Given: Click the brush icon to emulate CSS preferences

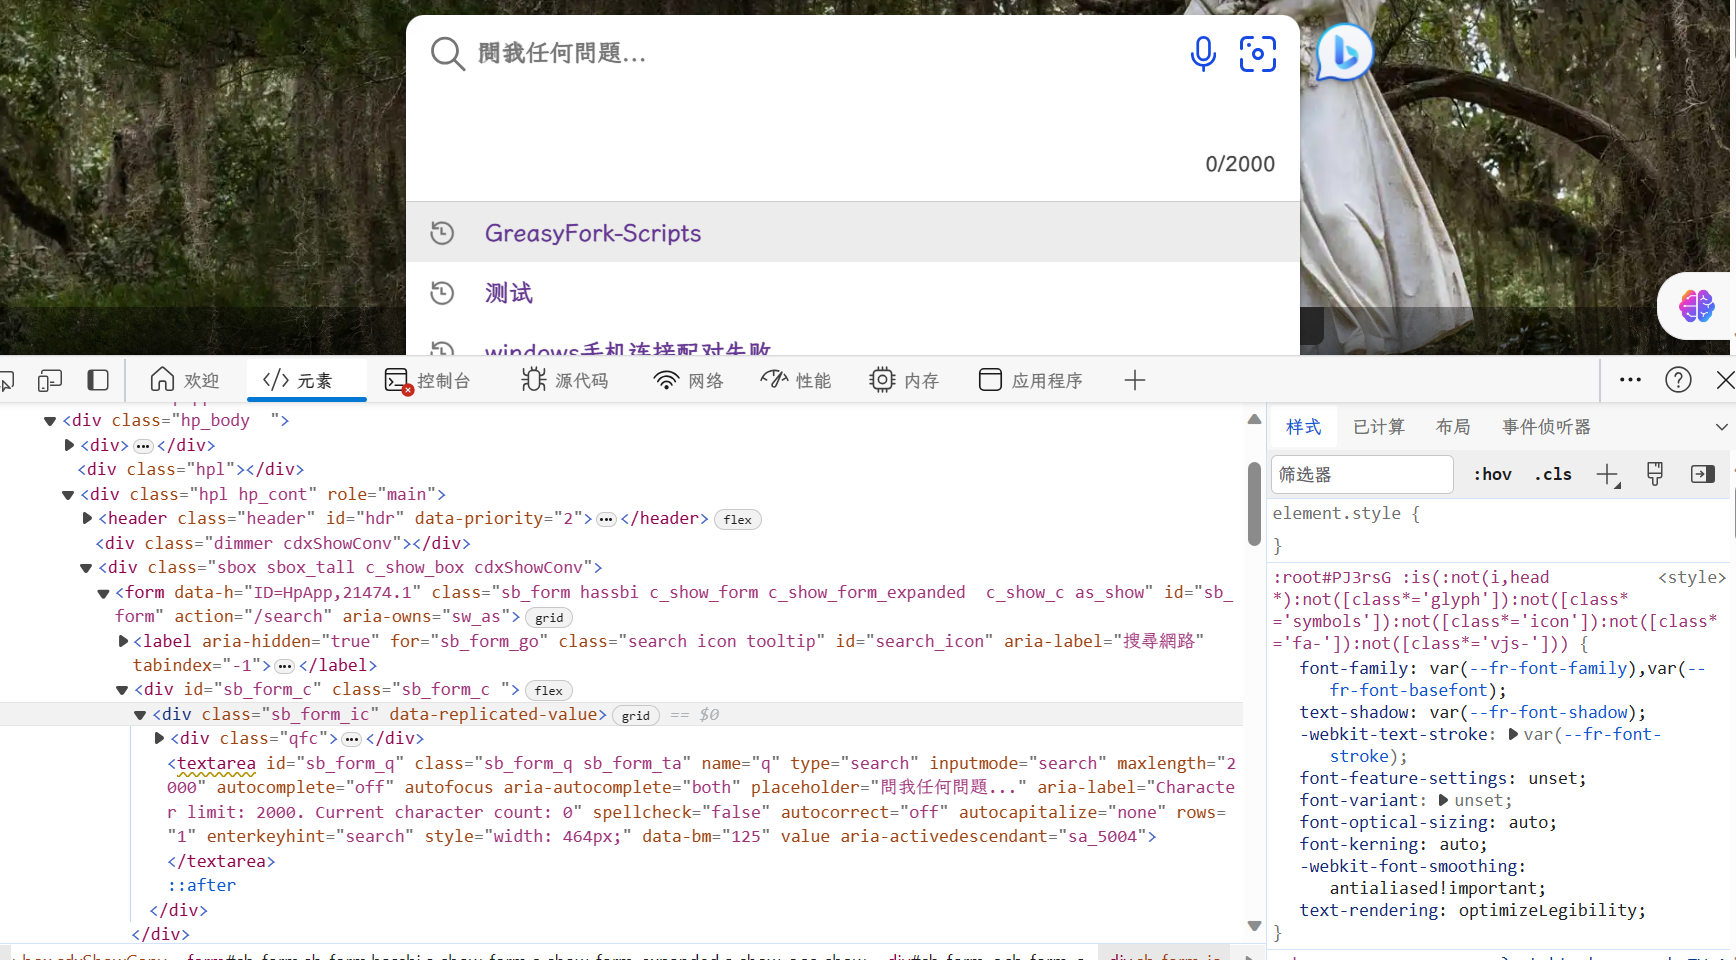Looking at the screenshot, I should [x=1654, y=474].
